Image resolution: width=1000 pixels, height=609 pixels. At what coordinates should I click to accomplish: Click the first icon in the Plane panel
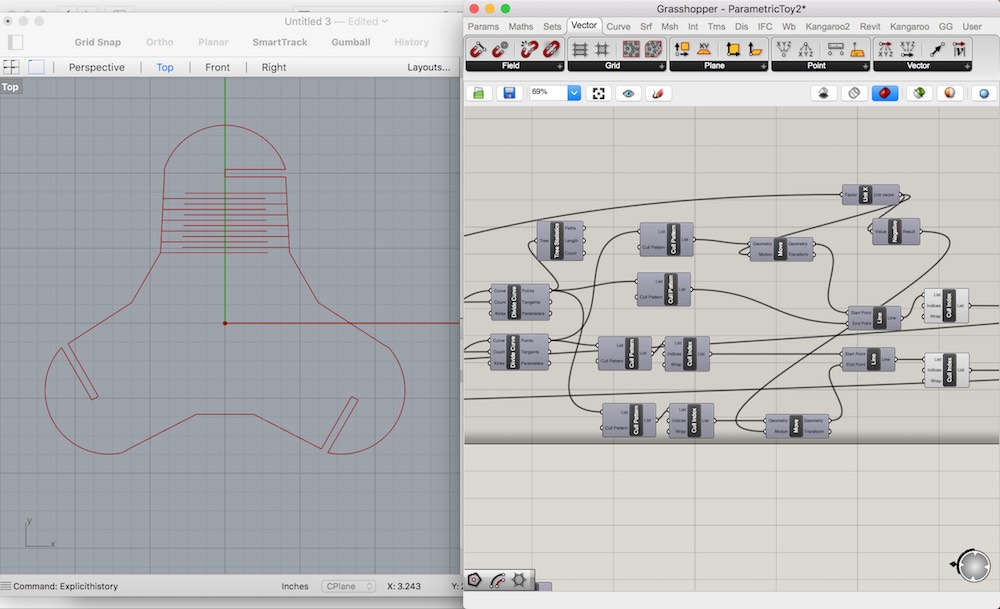tap(682, 49)
